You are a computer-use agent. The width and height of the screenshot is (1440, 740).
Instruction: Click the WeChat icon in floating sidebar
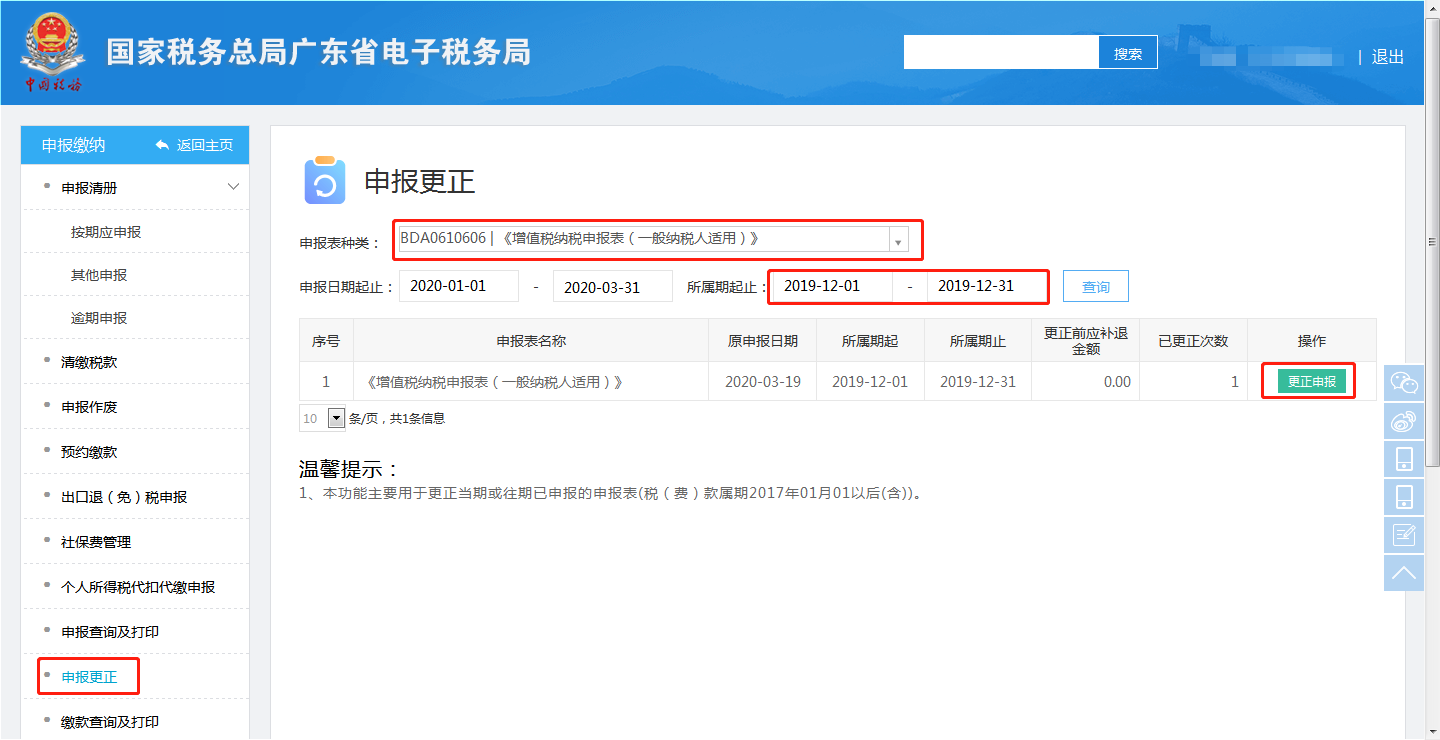click(1404, 383)
